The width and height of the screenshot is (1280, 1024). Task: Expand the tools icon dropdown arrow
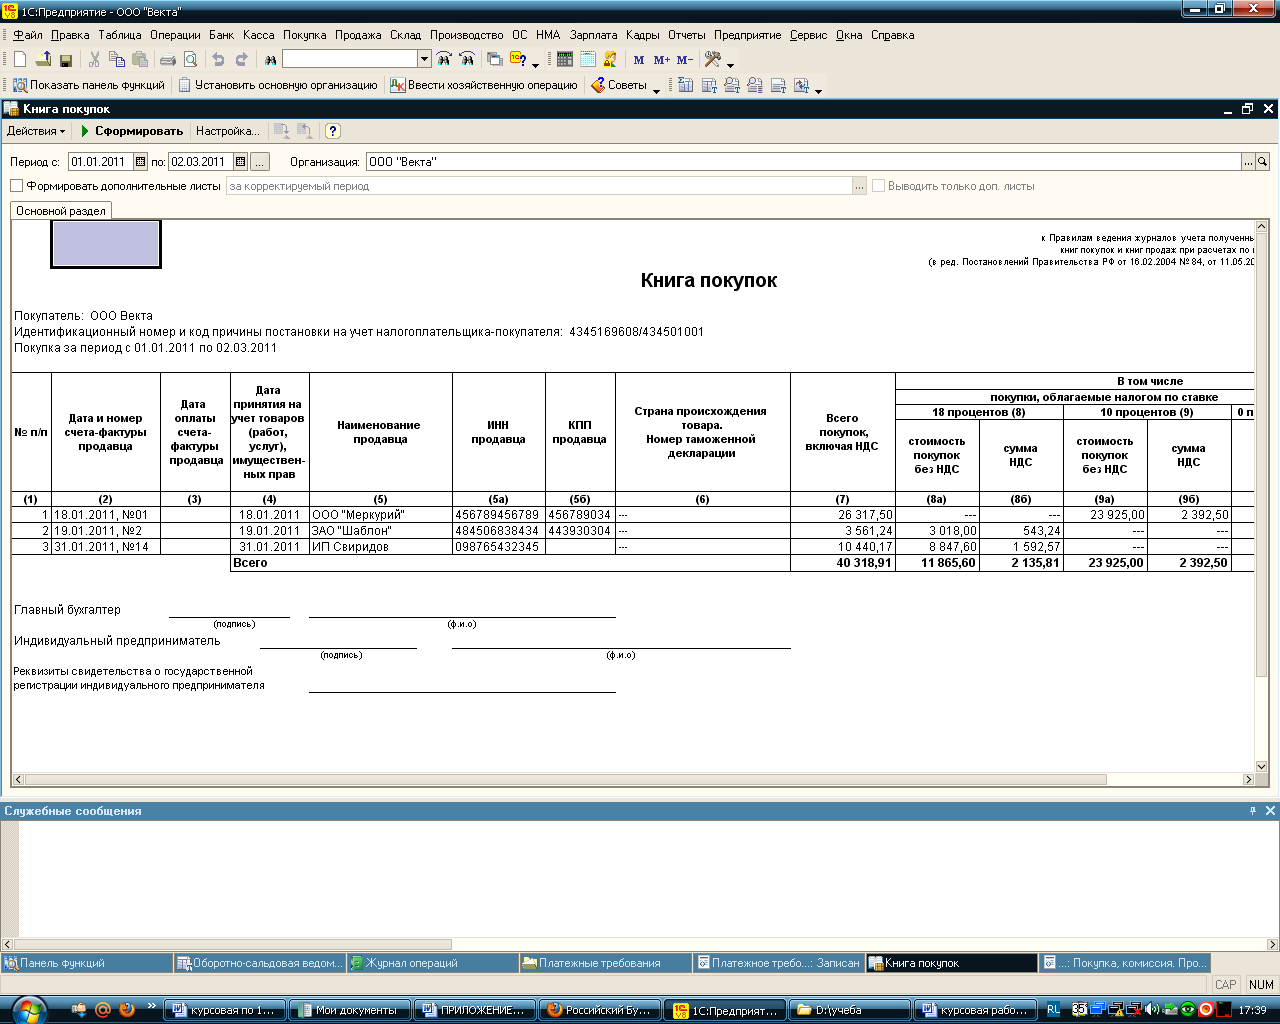point(730,64)
